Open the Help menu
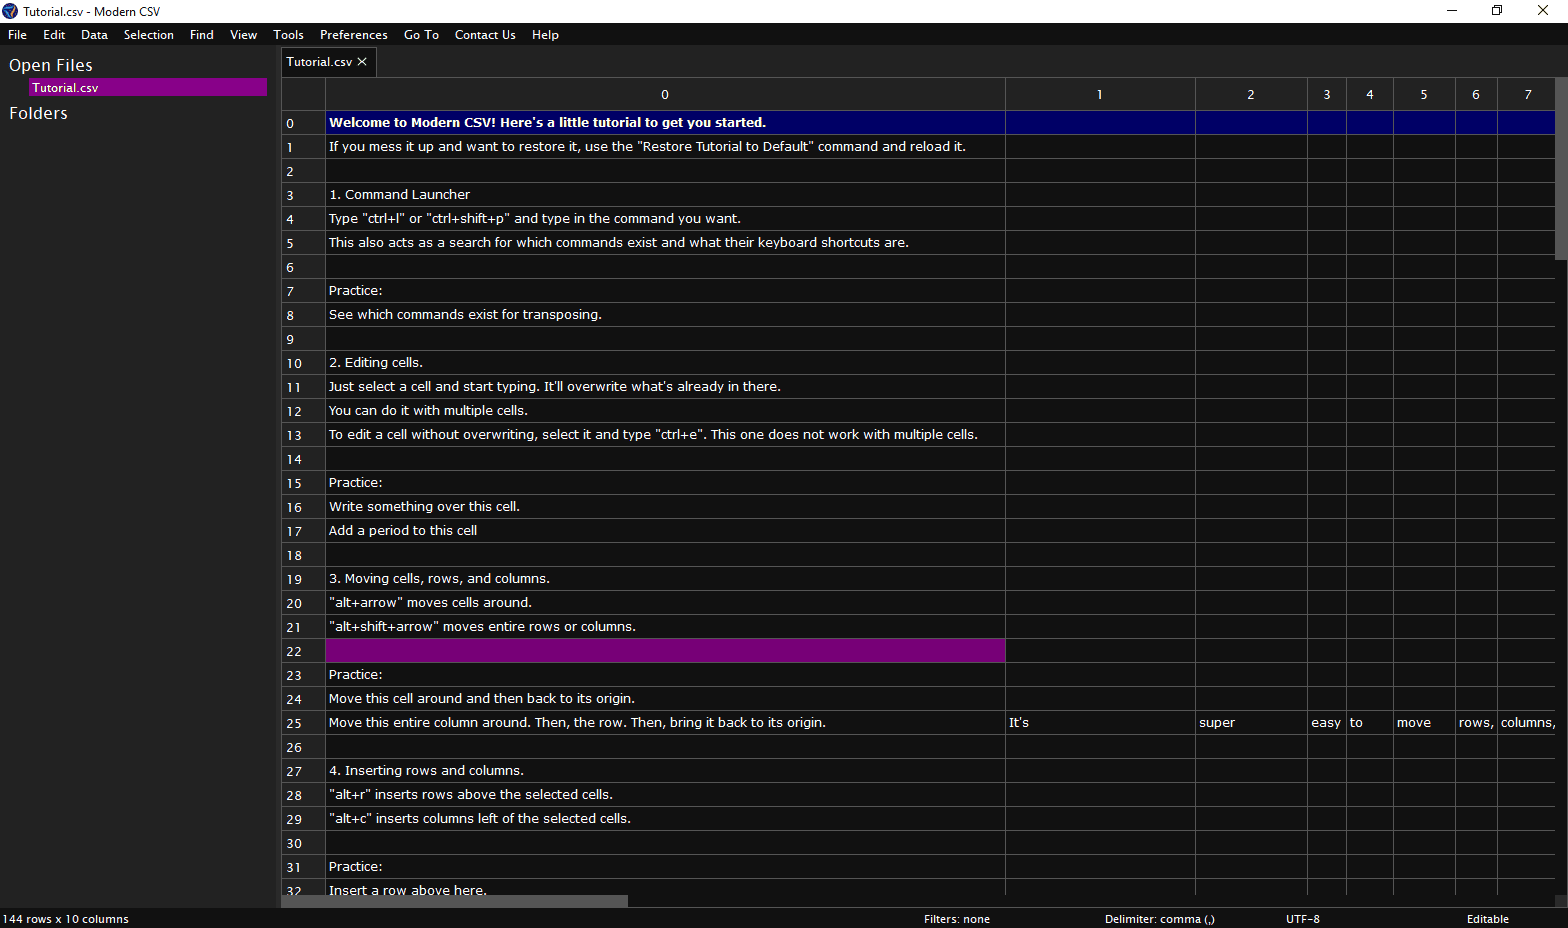This screenshot has height=928, width=1568. pos(545,35)
